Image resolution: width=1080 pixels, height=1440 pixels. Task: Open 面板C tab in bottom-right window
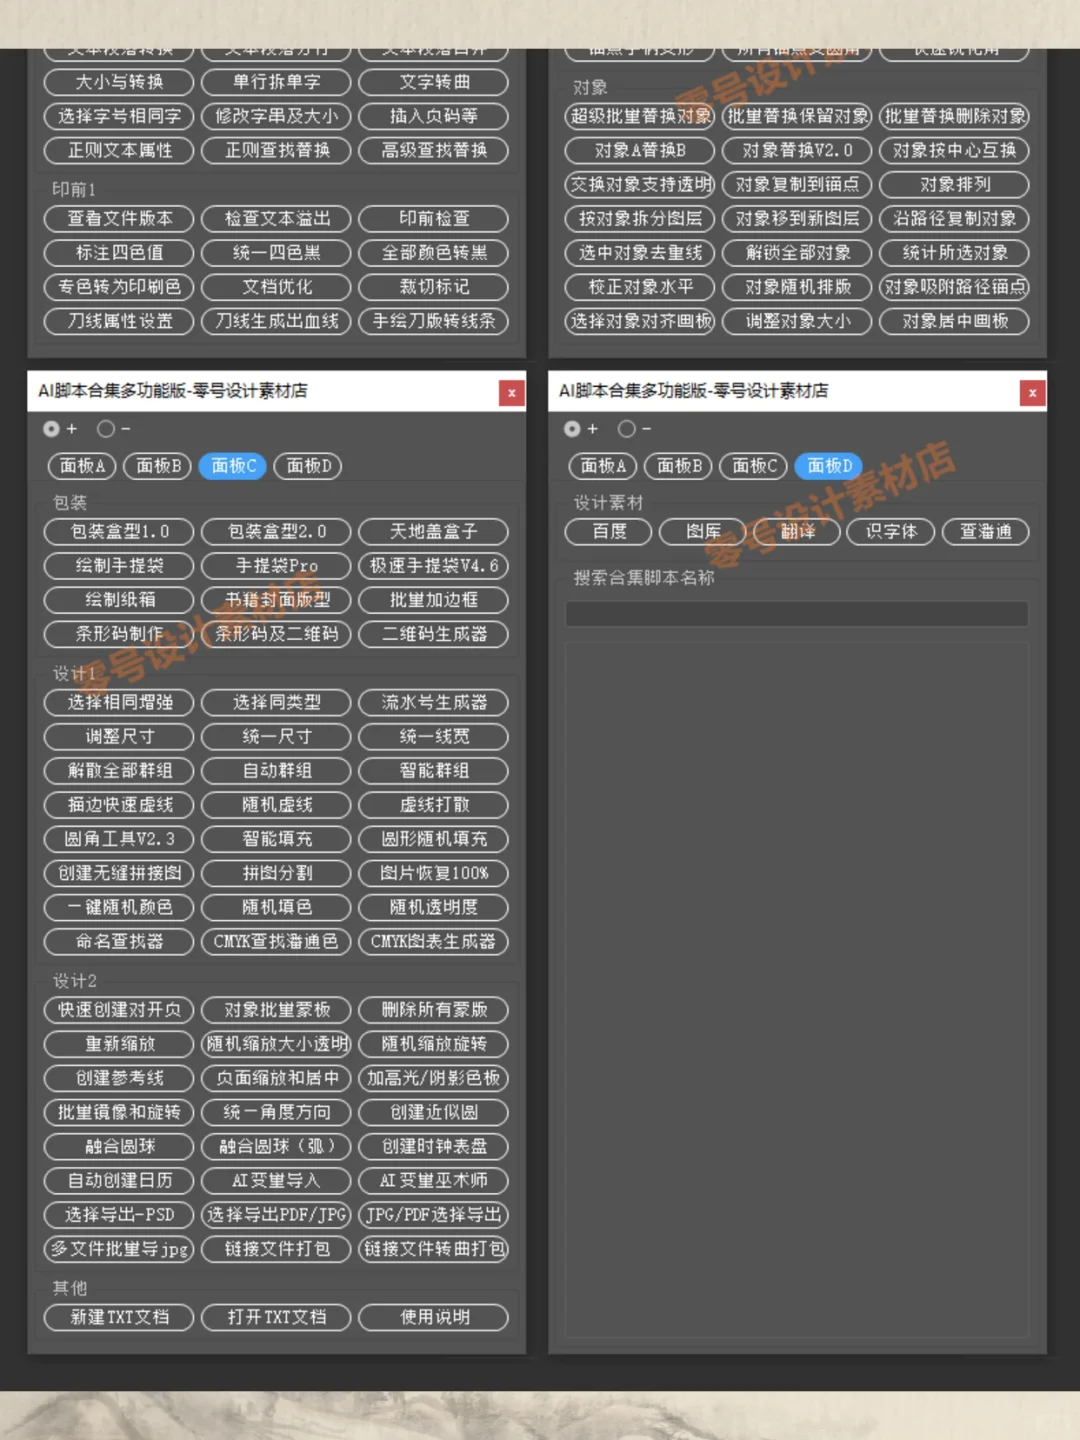click(x=754, y=466)
